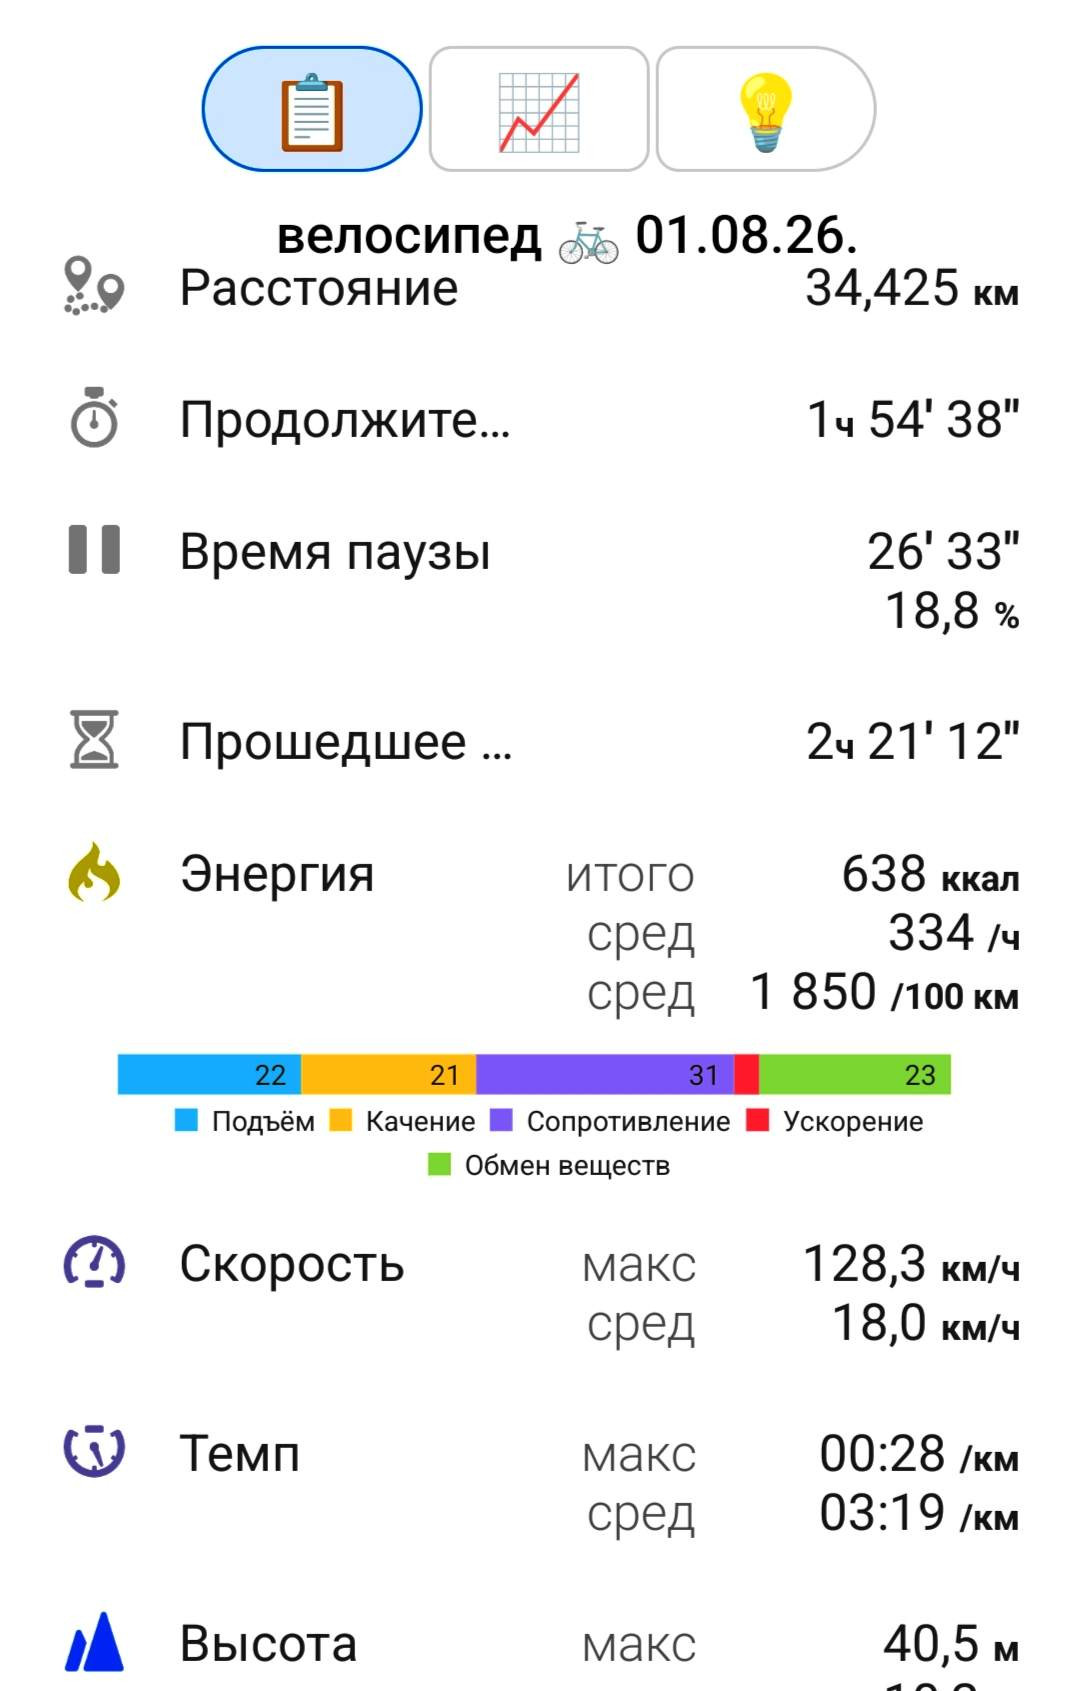Viewport: 1079px width, 1691px height.
Task: Tap the max speed 128,3 км/ч value
Action: 911,1263
